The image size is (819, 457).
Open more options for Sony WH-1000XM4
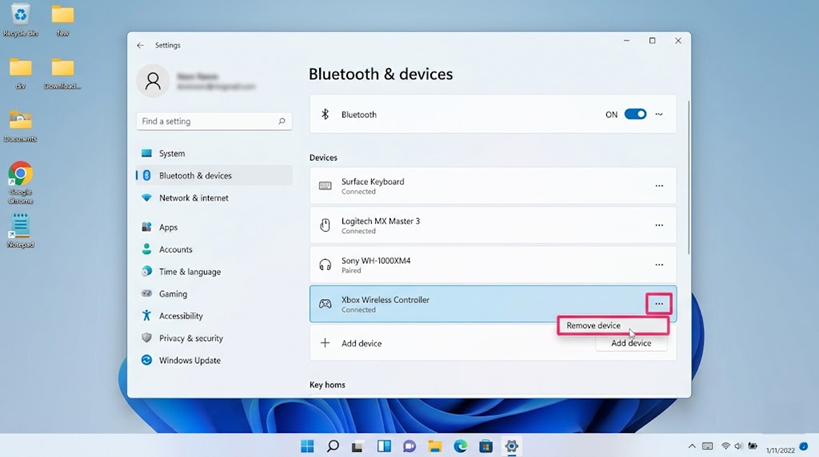pyautogui.click(x=659, y=265)
